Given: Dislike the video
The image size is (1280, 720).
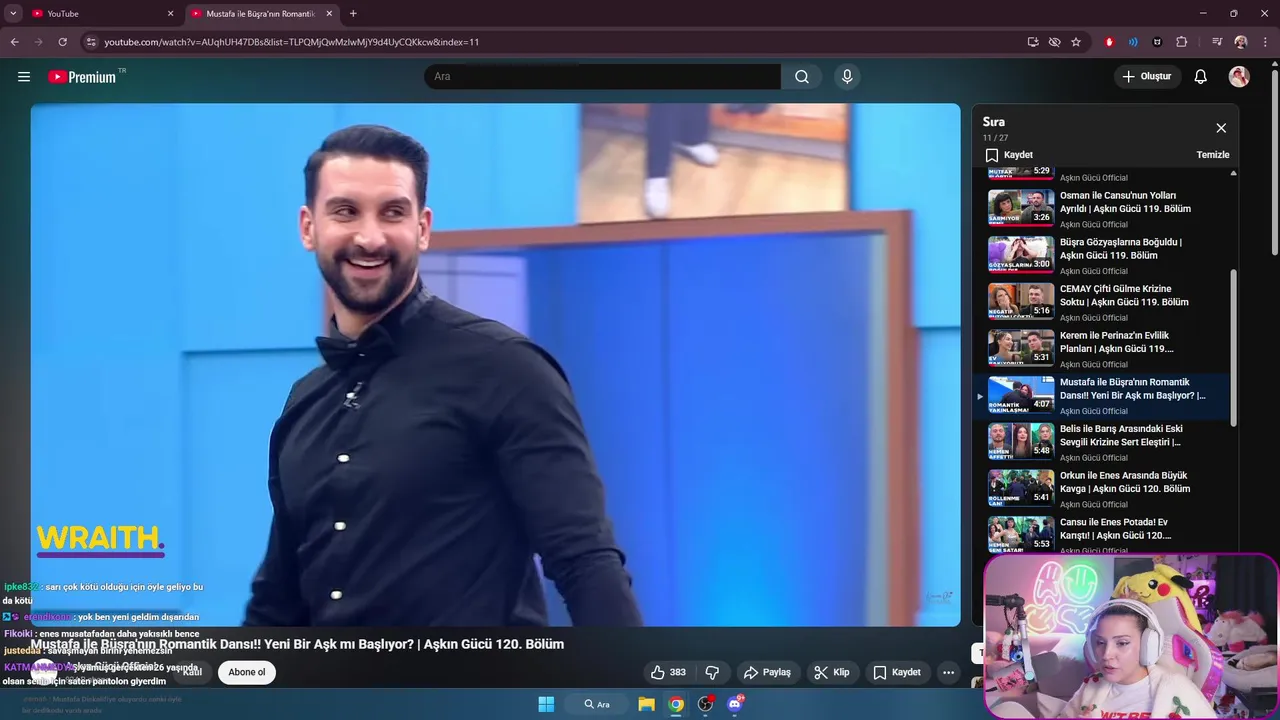Looking at the screenshot, I should pyautogui.click(x=713, y=672).
